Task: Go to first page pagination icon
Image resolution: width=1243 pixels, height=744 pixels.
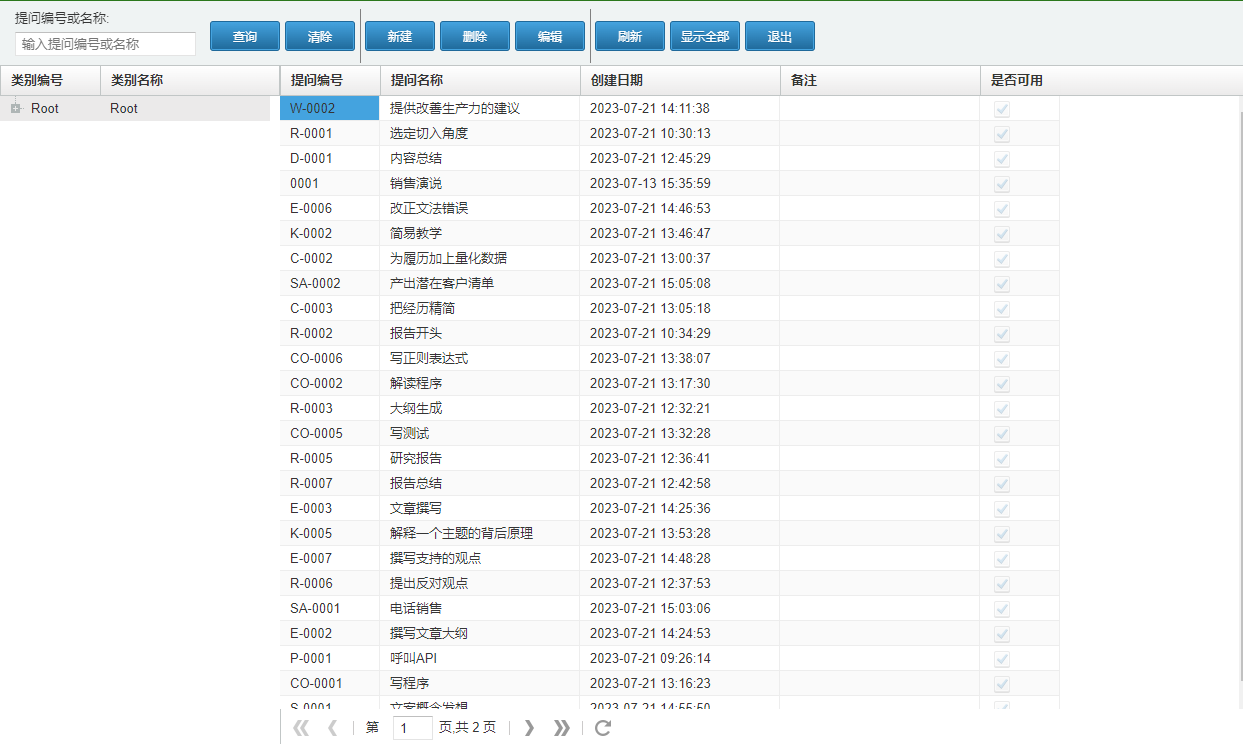Action: click(301, 728)
